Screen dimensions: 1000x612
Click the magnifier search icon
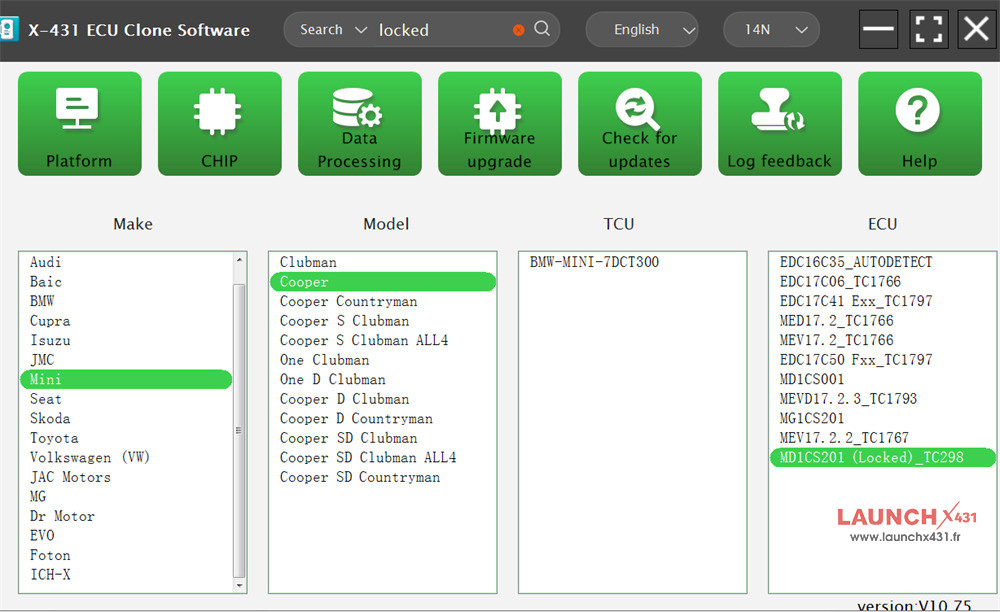point(541,29)
